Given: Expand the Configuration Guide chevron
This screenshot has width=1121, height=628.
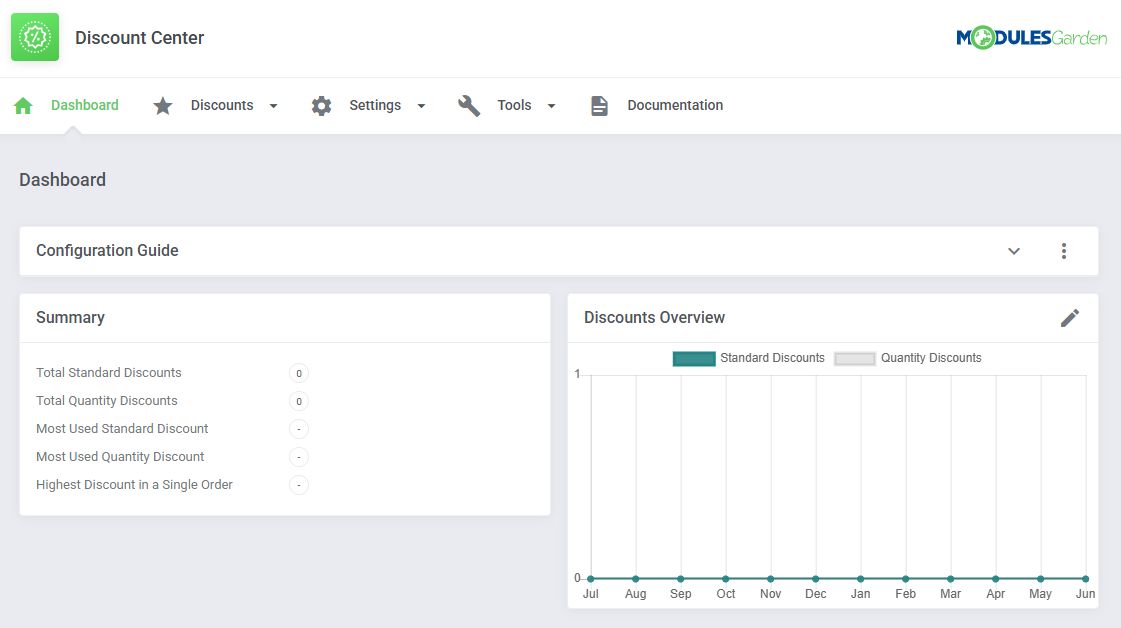Looking at the screenshot, I should 1014,251.
